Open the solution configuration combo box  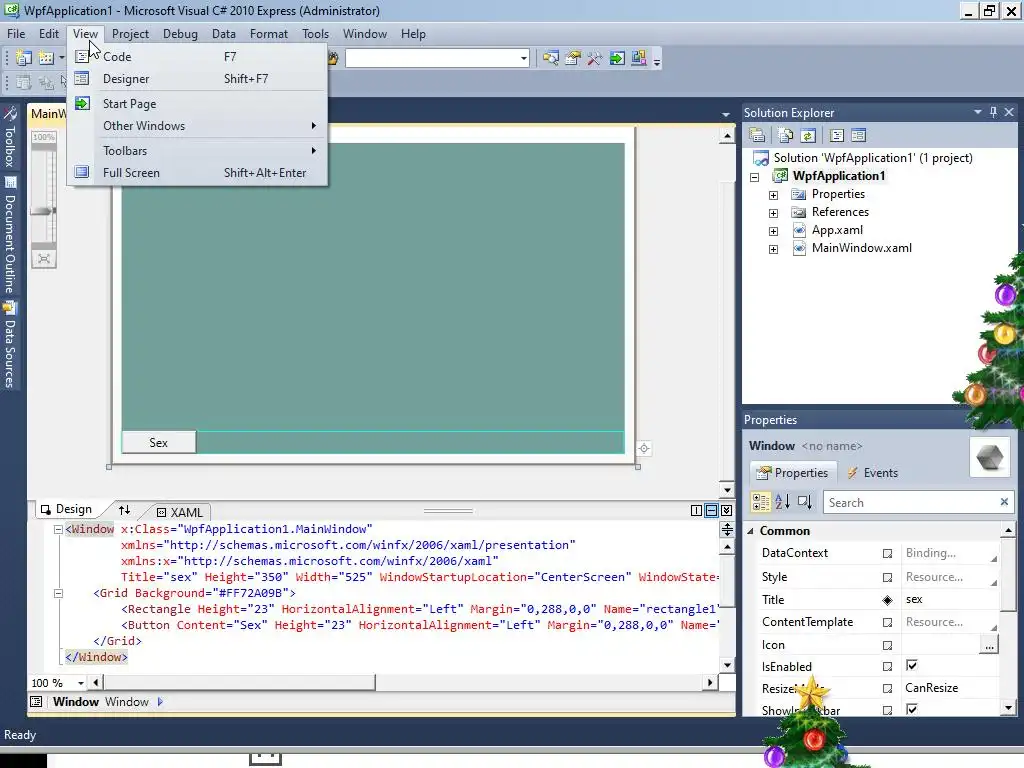[x=437, y=58]
